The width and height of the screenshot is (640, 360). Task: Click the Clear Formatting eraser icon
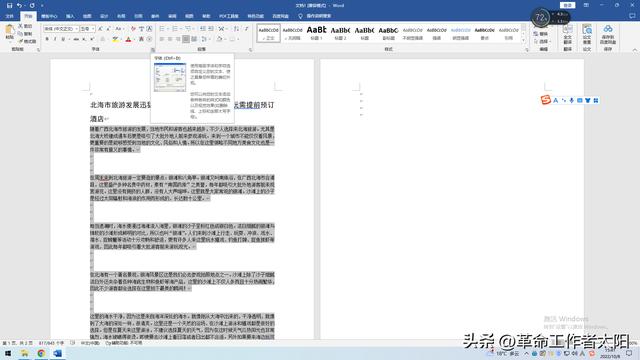tap(133, 29)
